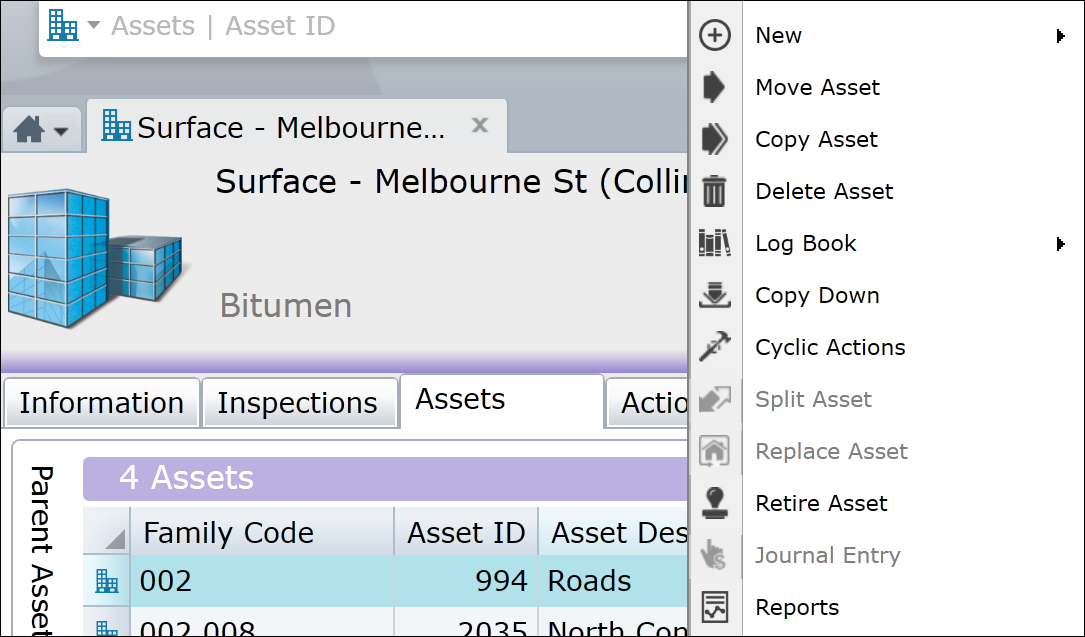
Task: Expand the Log Book submenu arrow
Action: [x=1061, y=243]
